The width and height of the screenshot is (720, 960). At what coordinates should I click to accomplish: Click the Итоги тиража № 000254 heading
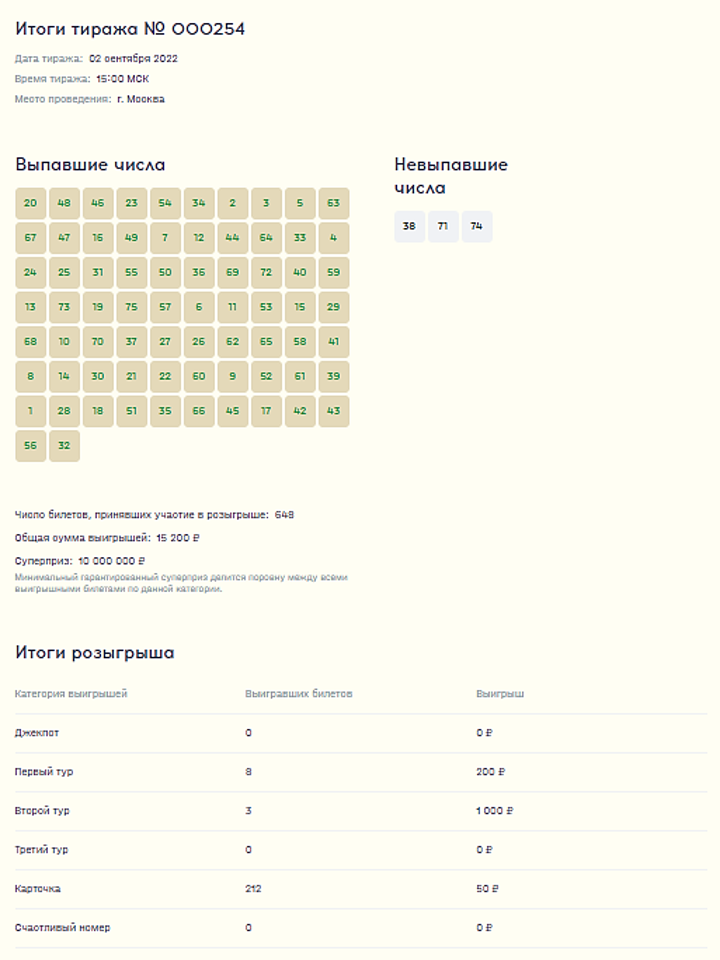pos(130,29)
